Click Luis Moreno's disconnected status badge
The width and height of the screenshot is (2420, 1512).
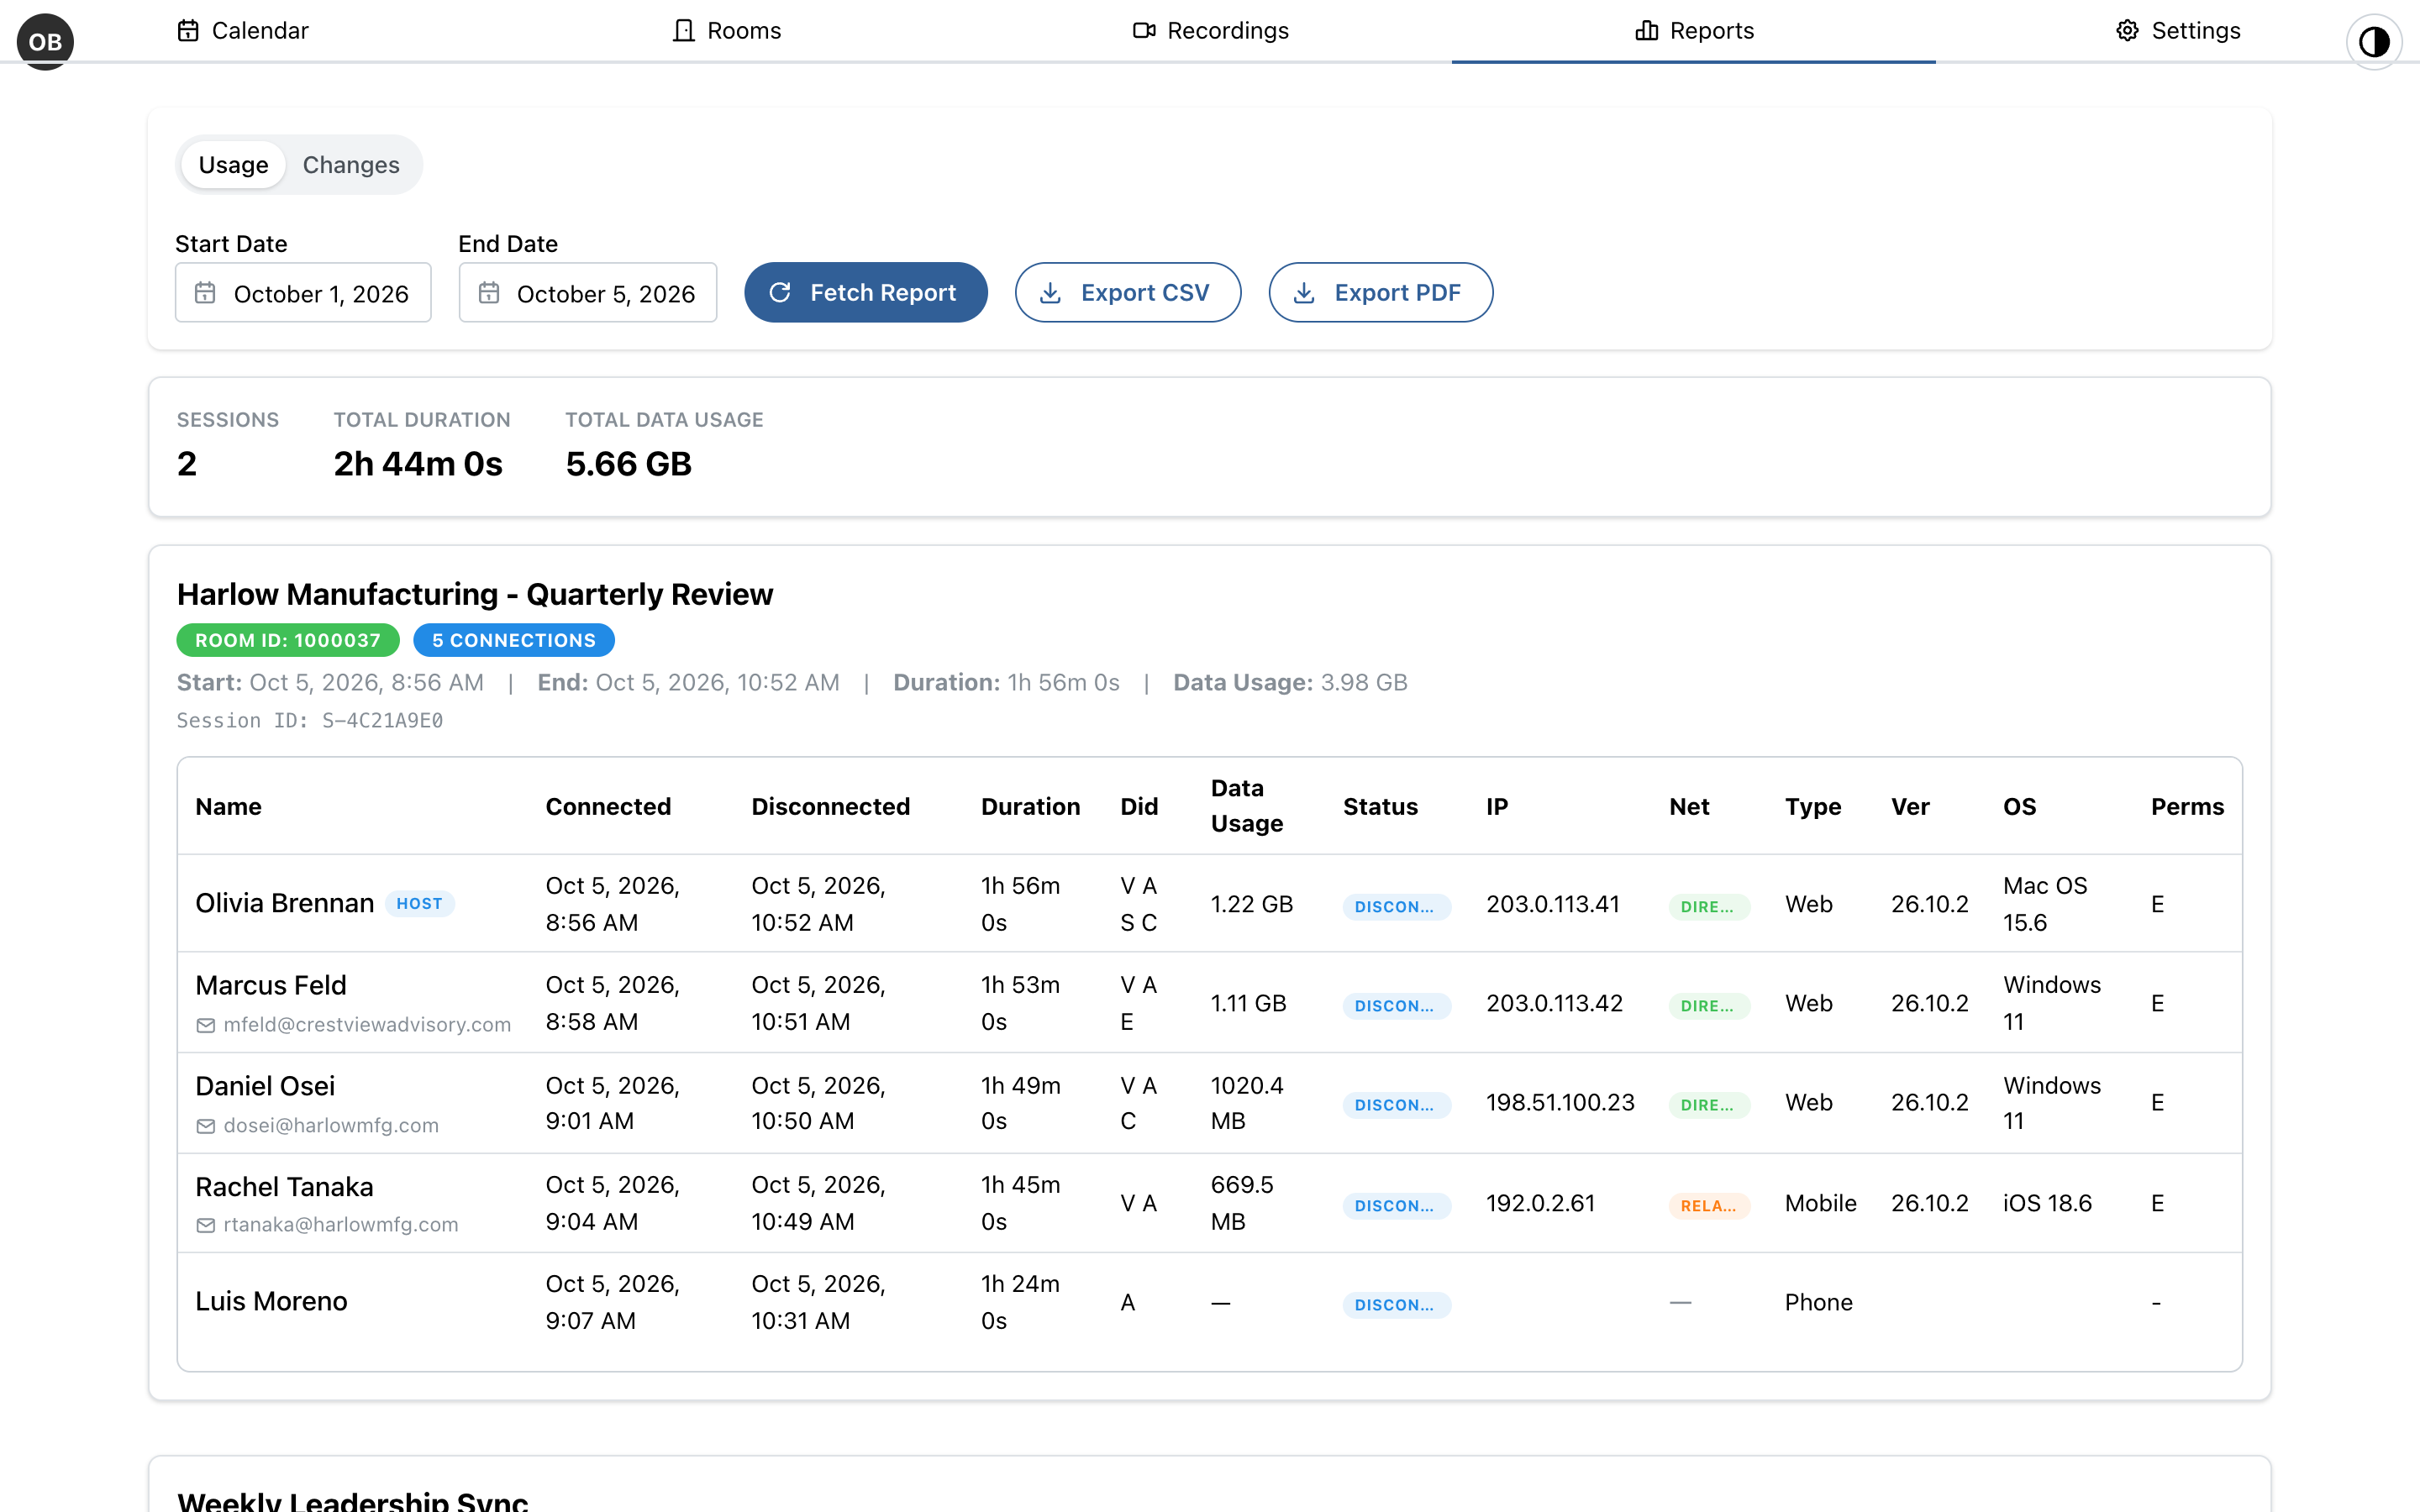click(1396, 1305)
